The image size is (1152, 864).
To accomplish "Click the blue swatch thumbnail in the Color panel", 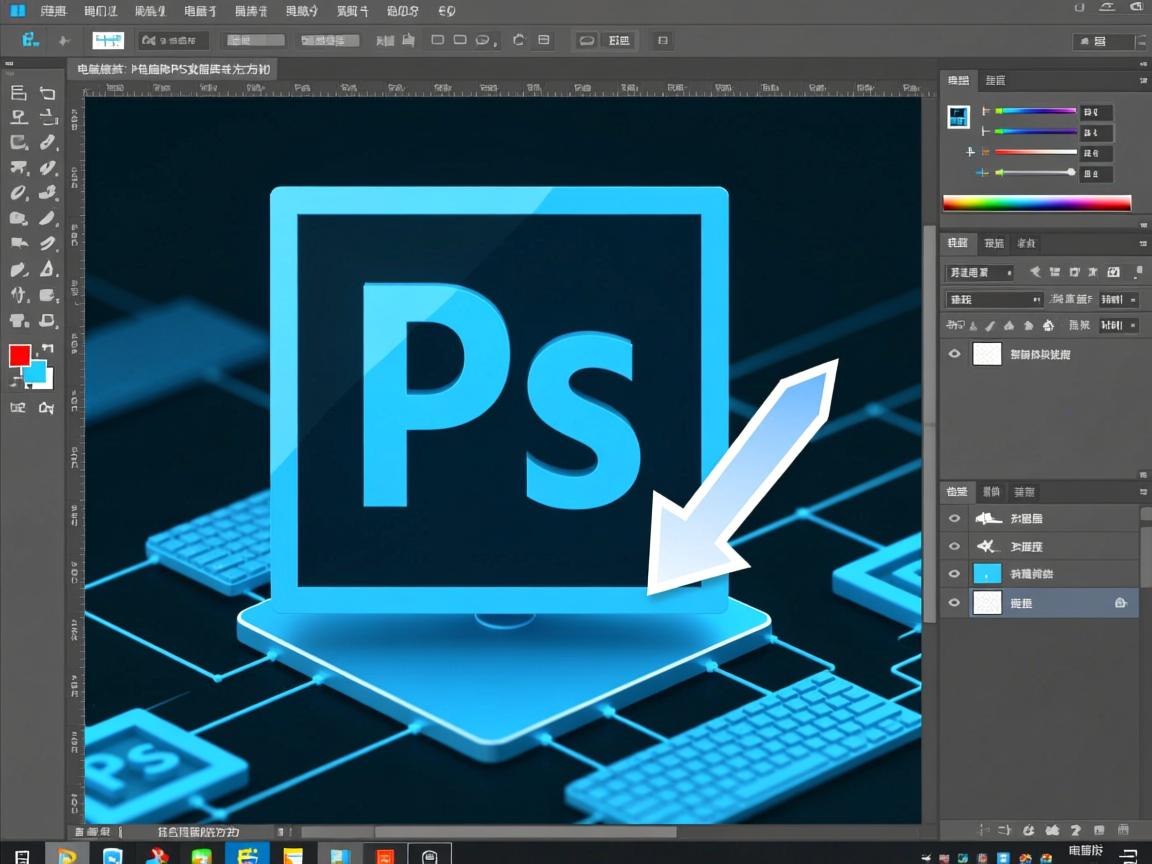I will coord(958,116).
